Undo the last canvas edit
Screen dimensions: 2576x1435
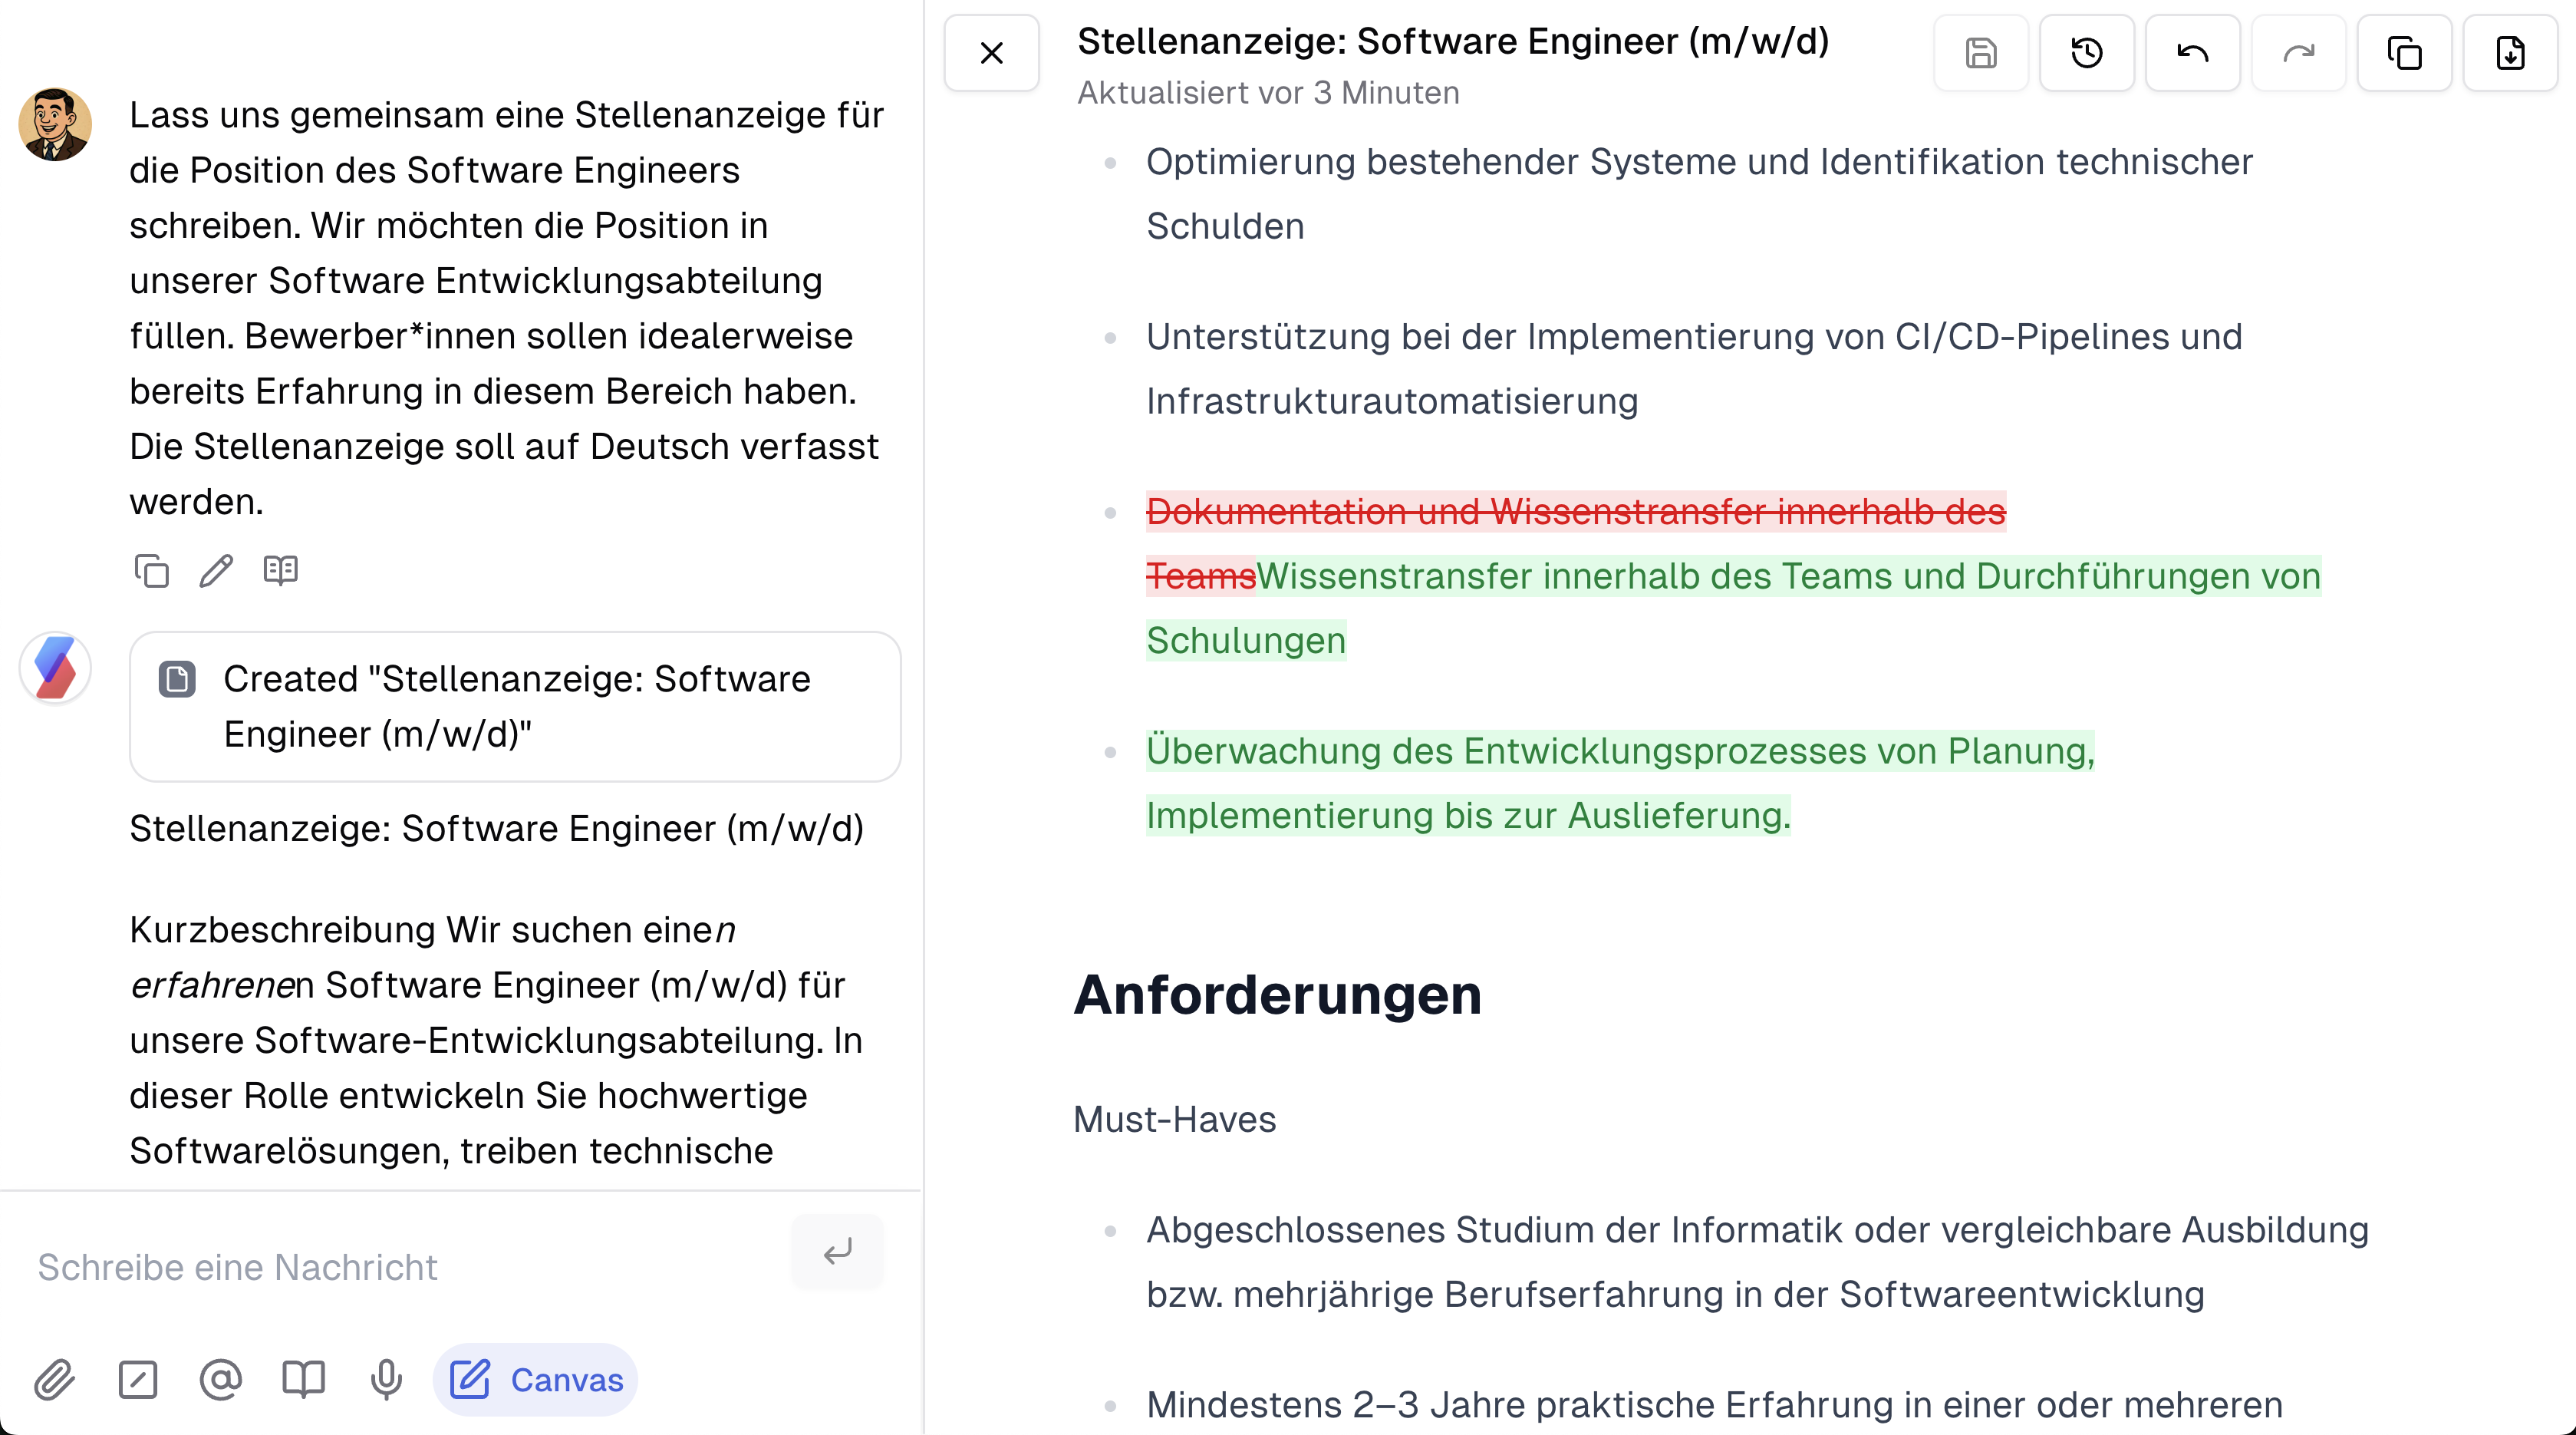point(2192,53)
